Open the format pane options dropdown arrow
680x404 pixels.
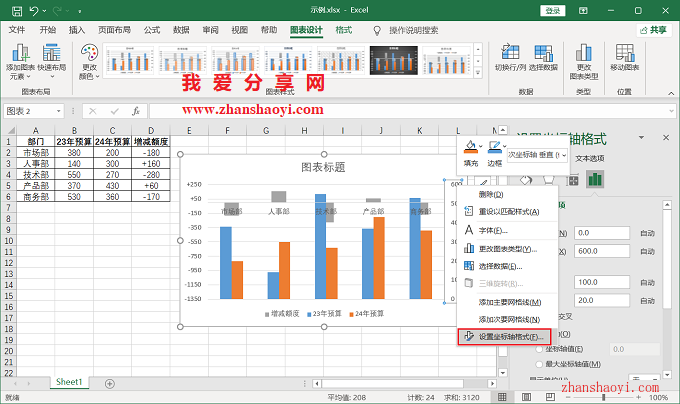(x=641, y=137)
